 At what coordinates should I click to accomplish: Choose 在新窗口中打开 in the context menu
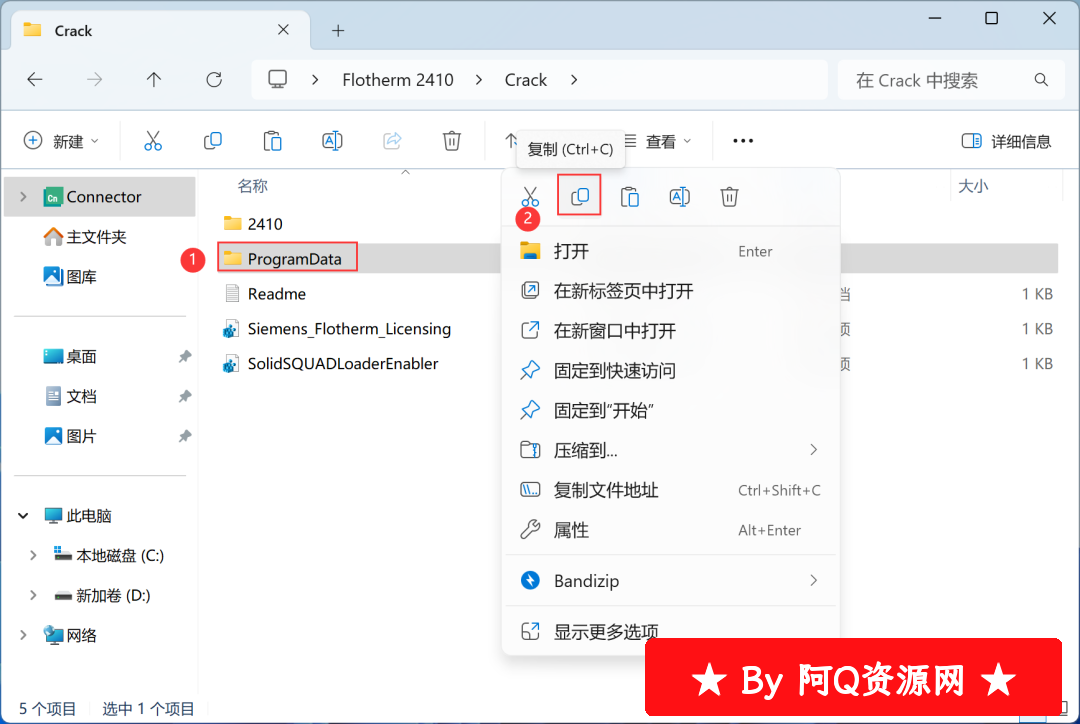click(671, 331)
